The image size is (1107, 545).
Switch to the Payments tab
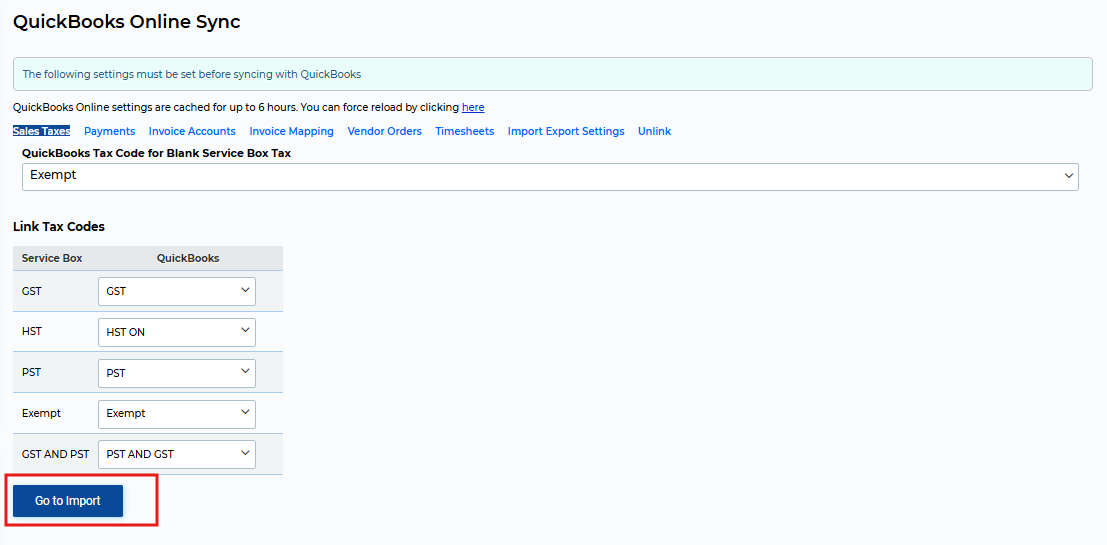(109, 131)
